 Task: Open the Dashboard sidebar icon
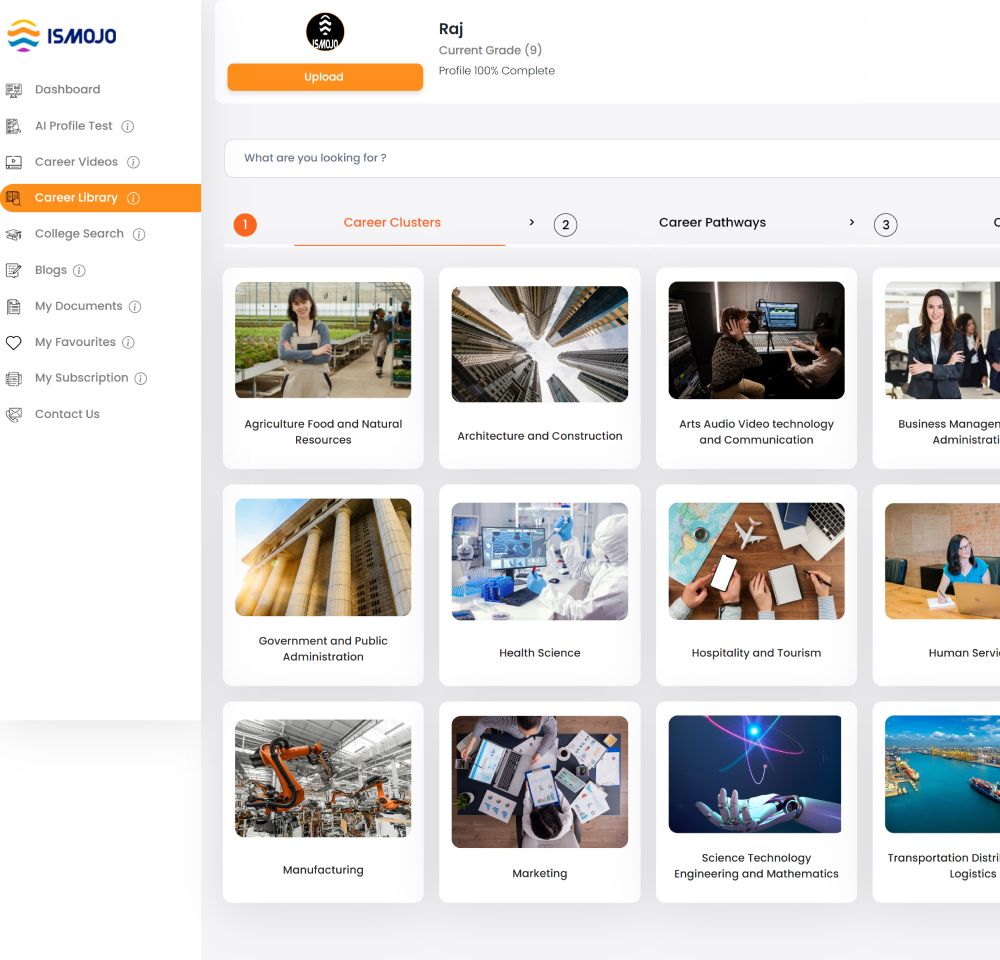click(13, 90)
